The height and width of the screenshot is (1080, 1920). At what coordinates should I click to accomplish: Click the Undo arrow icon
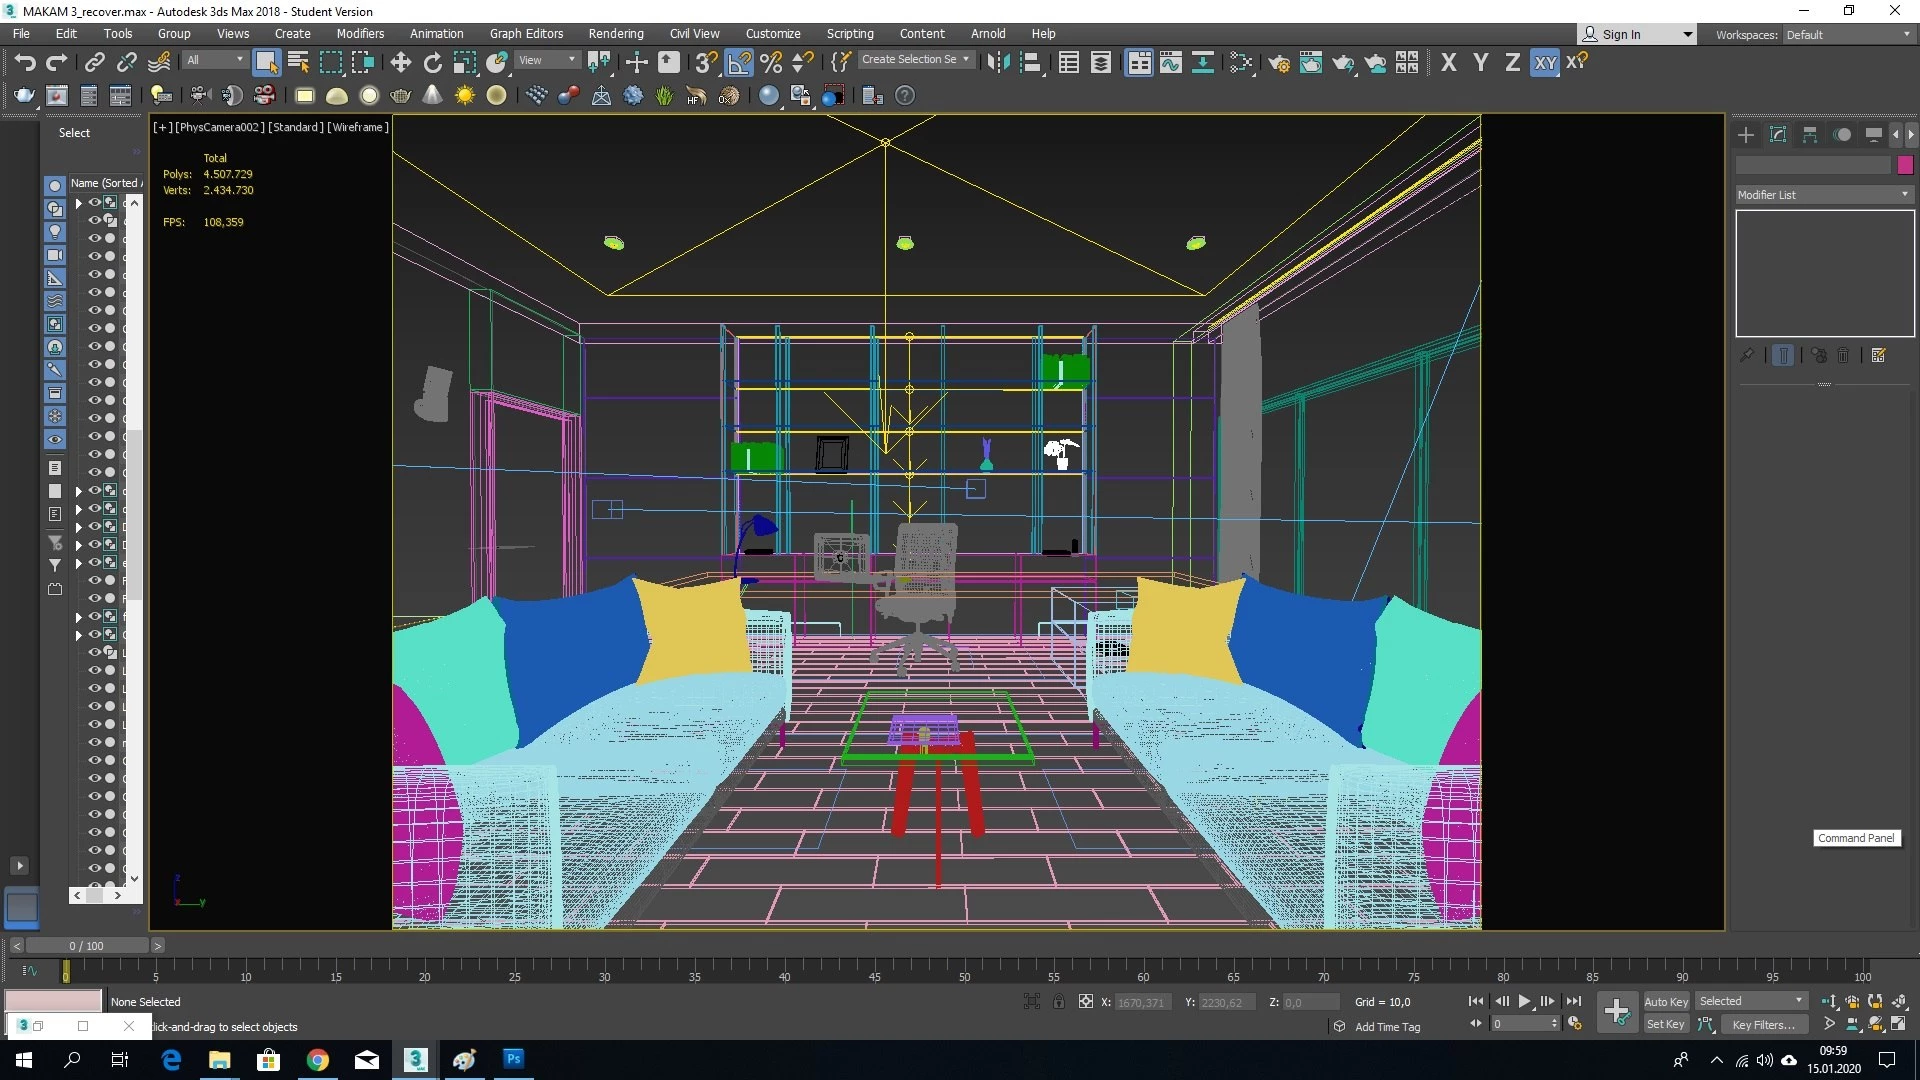[x=25, y=63]
